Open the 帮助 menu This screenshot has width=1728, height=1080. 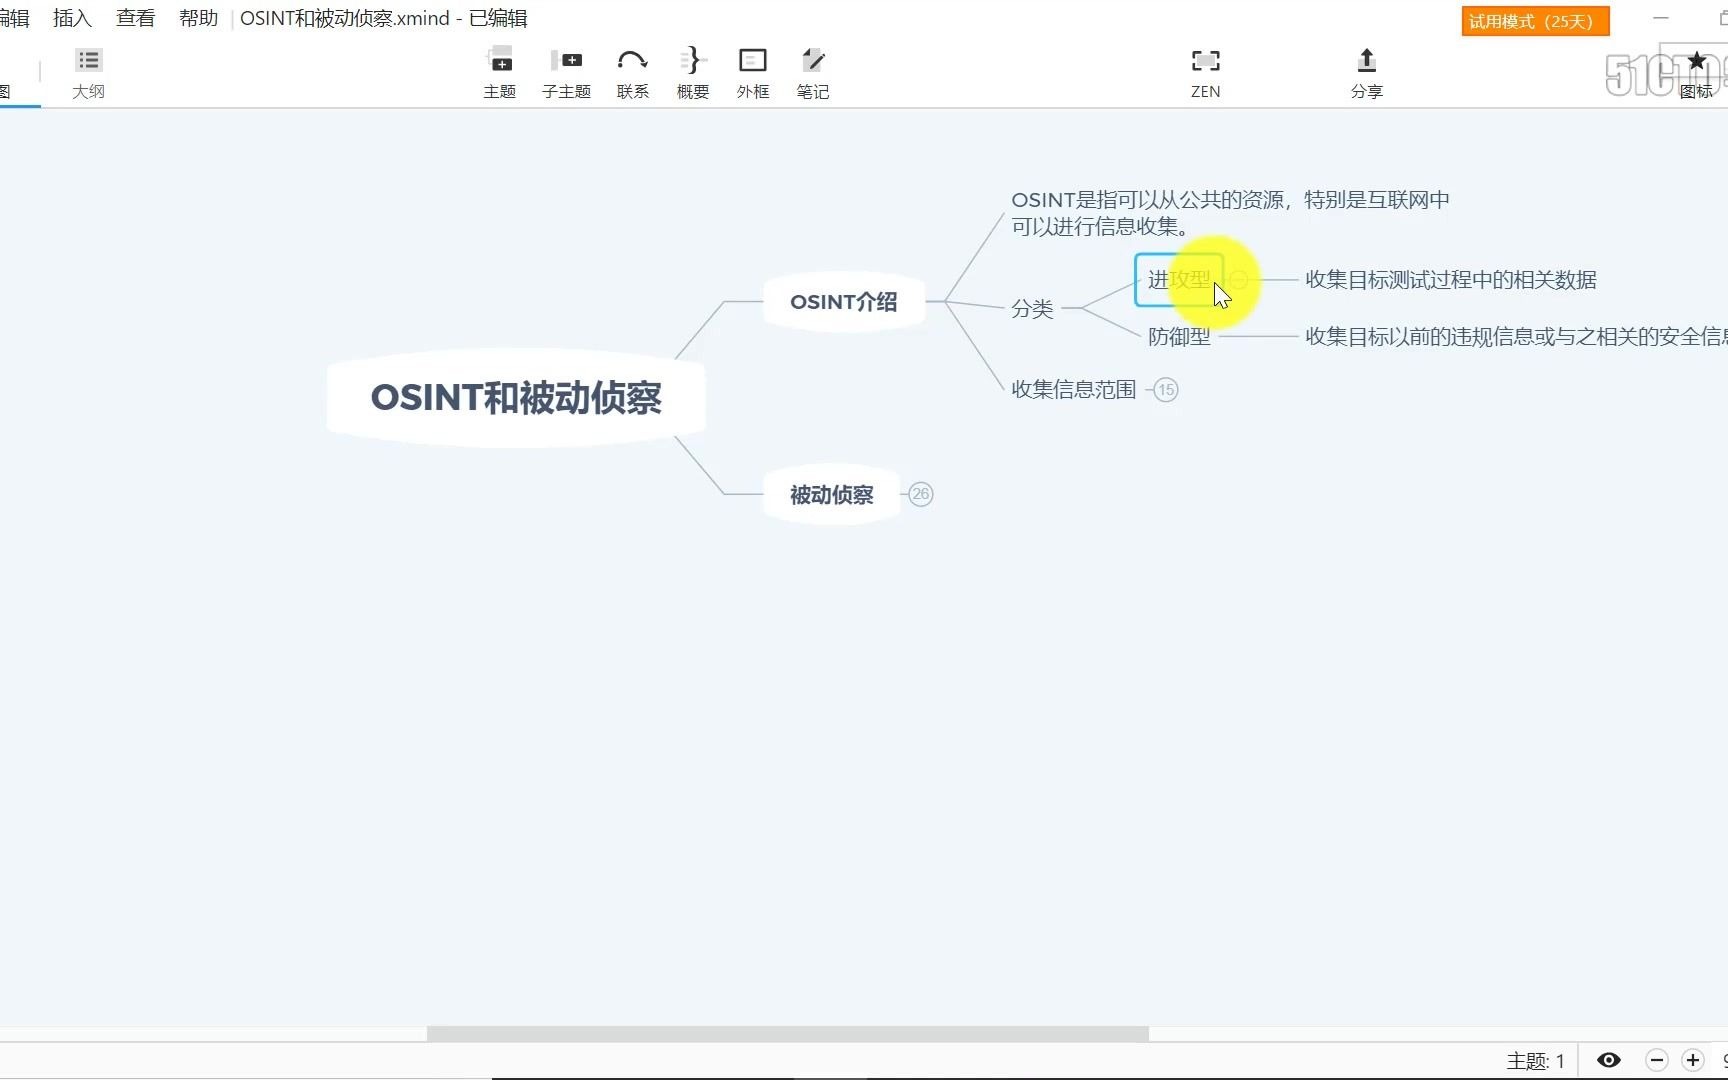coord(198,18)
